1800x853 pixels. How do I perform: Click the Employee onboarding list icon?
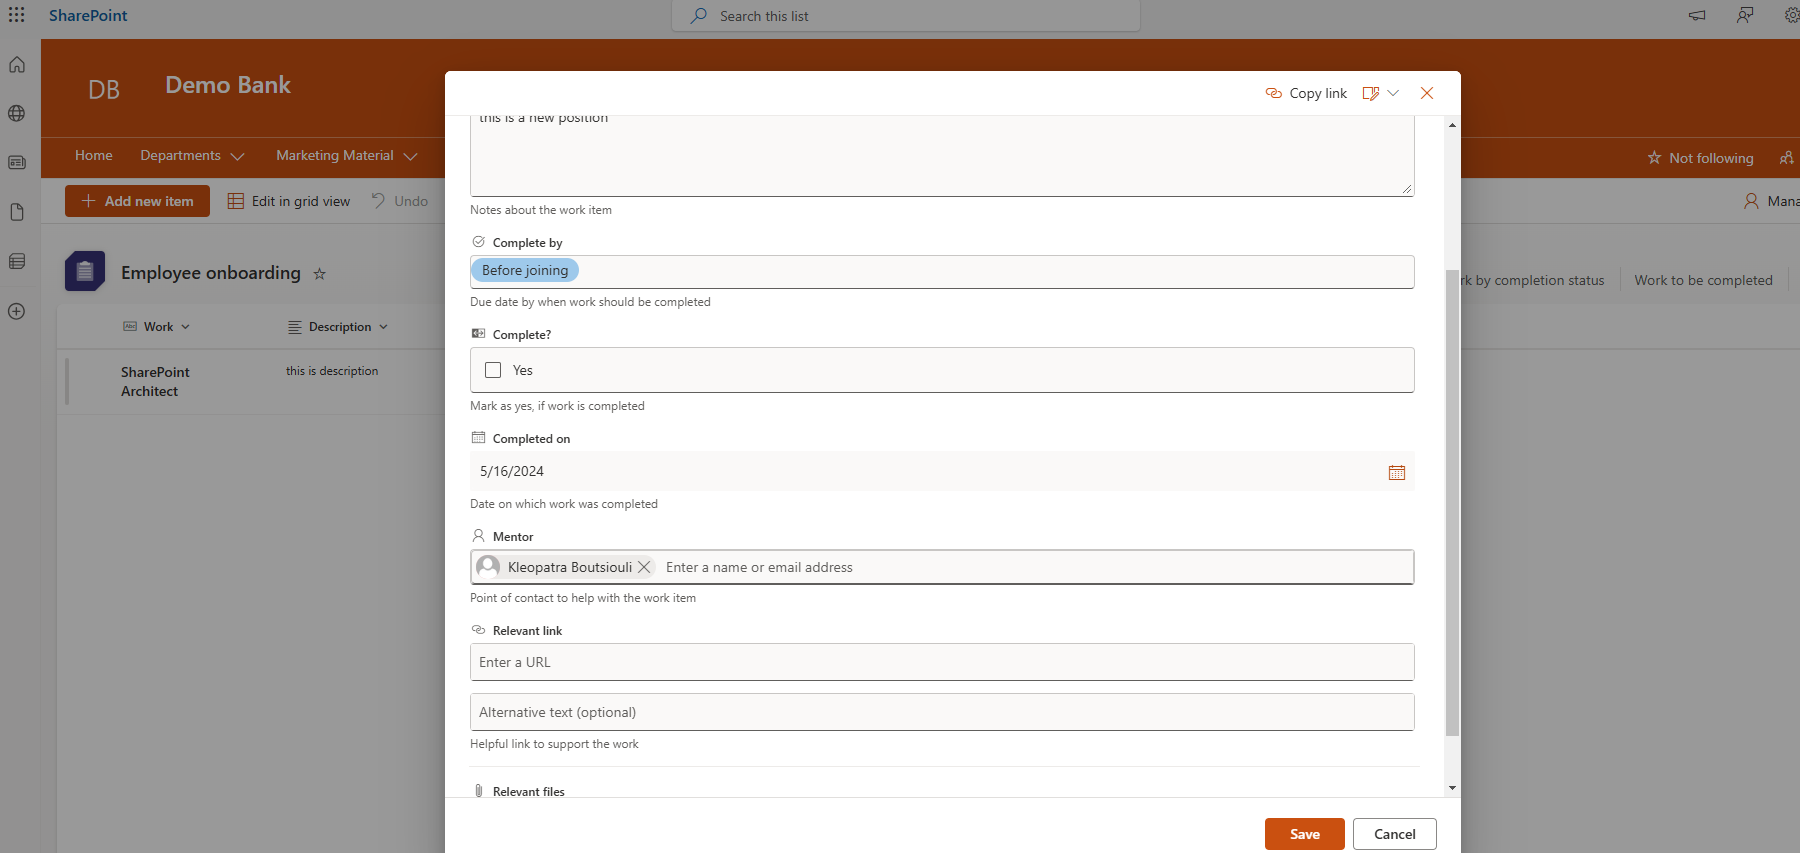point(85,271)
